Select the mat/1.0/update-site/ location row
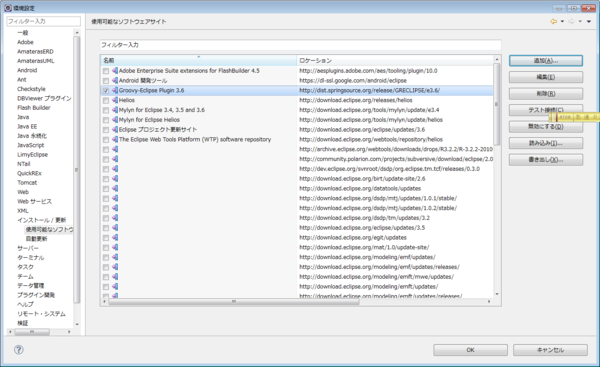Screen dimensions: 600x367 [364, 248]
